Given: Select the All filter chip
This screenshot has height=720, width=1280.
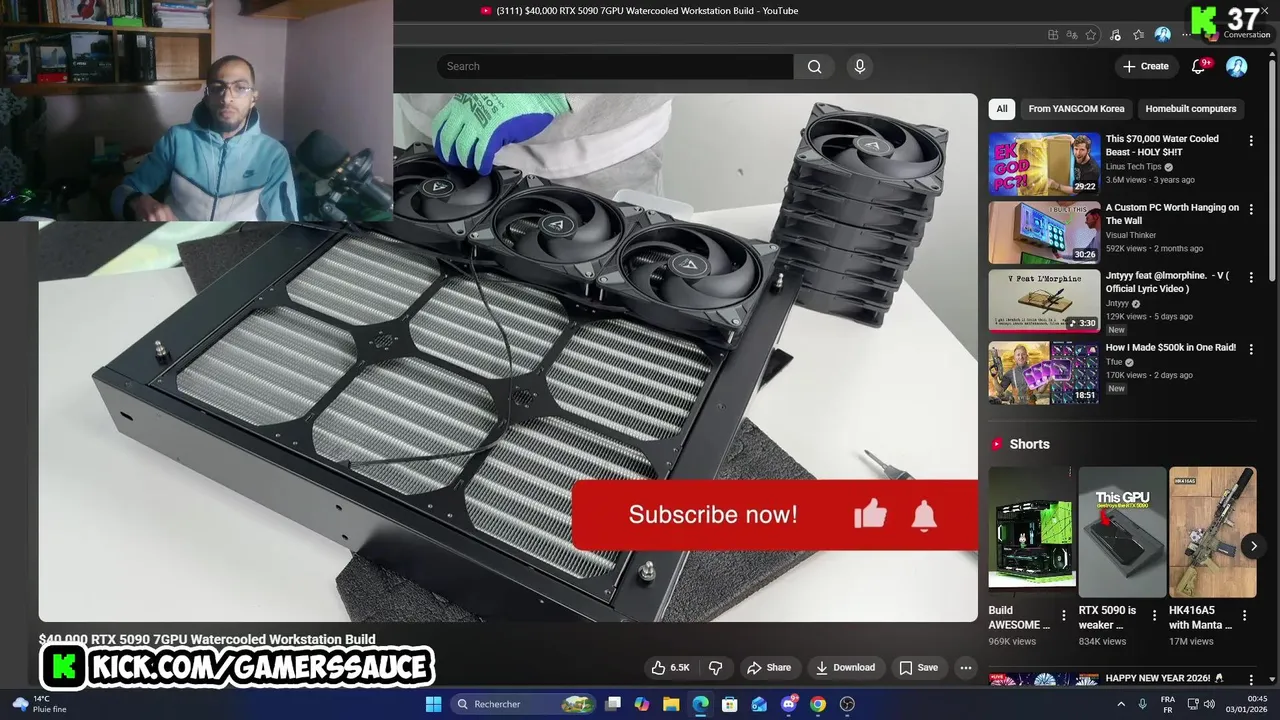Looking at the screenshot, I should pos(1002,108).
